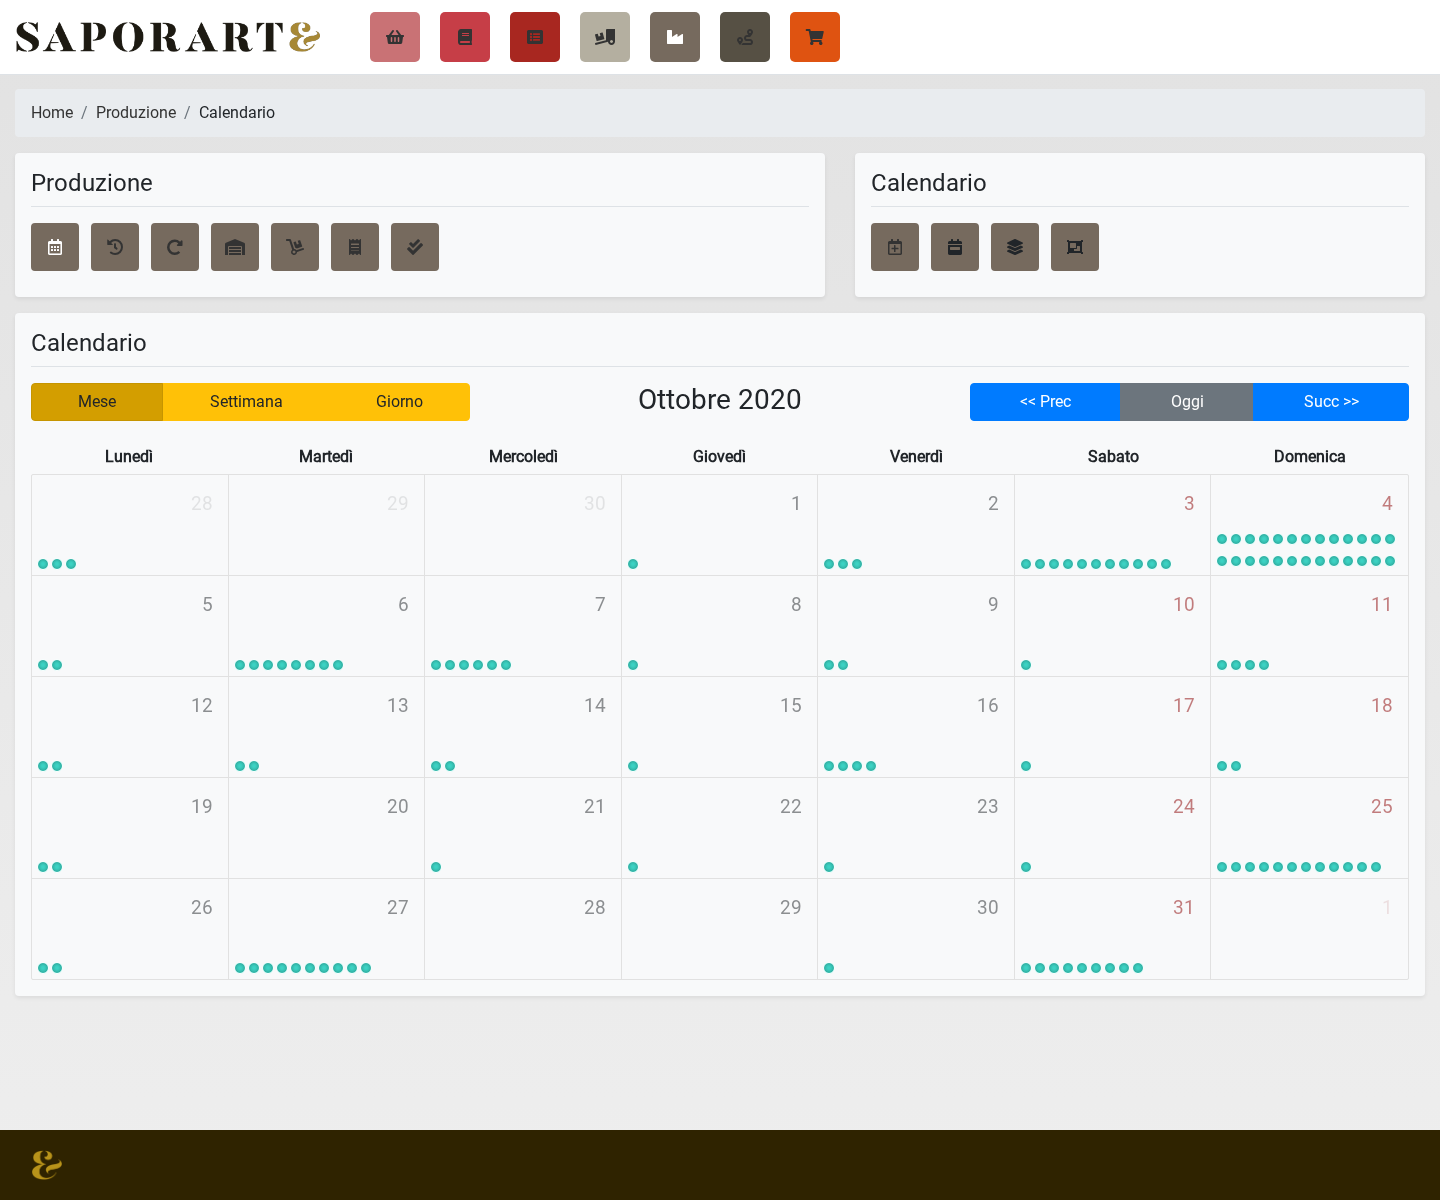This screenshot has width=1440, height=1200.
Task: Select day 27 in the calendar
Action: click(326, 929)
